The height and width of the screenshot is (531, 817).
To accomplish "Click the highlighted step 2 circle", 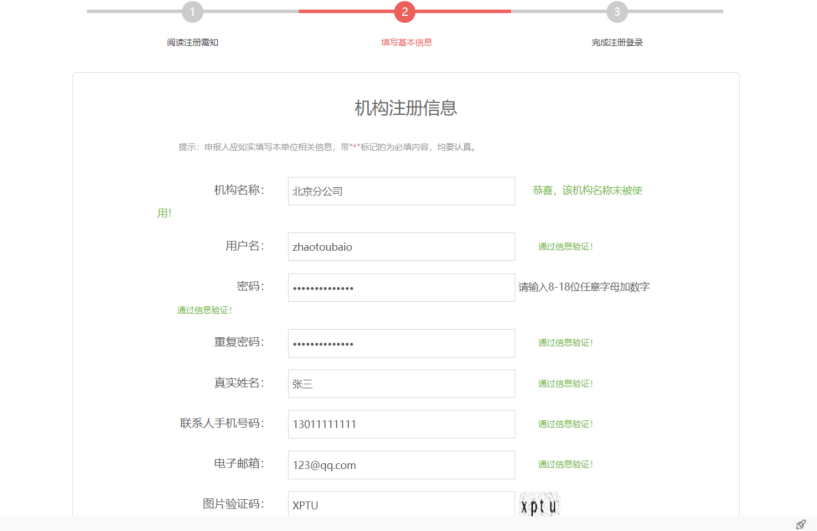I will [404, 12].
